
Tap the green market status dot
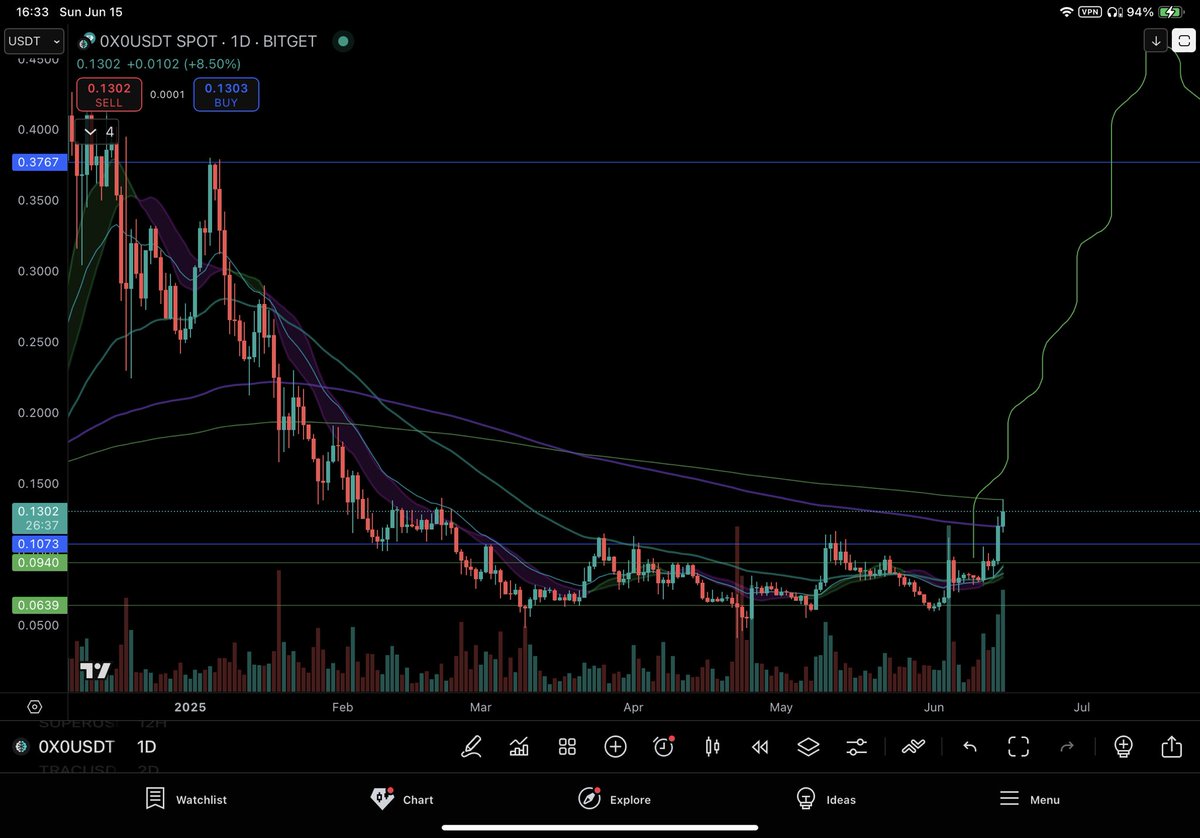tap(343, 41)
